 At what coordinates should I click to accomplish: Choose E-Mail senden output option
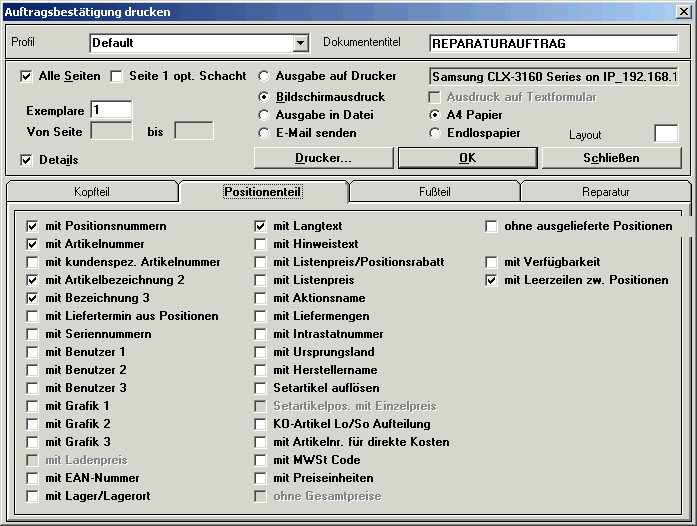click(264, 133)
